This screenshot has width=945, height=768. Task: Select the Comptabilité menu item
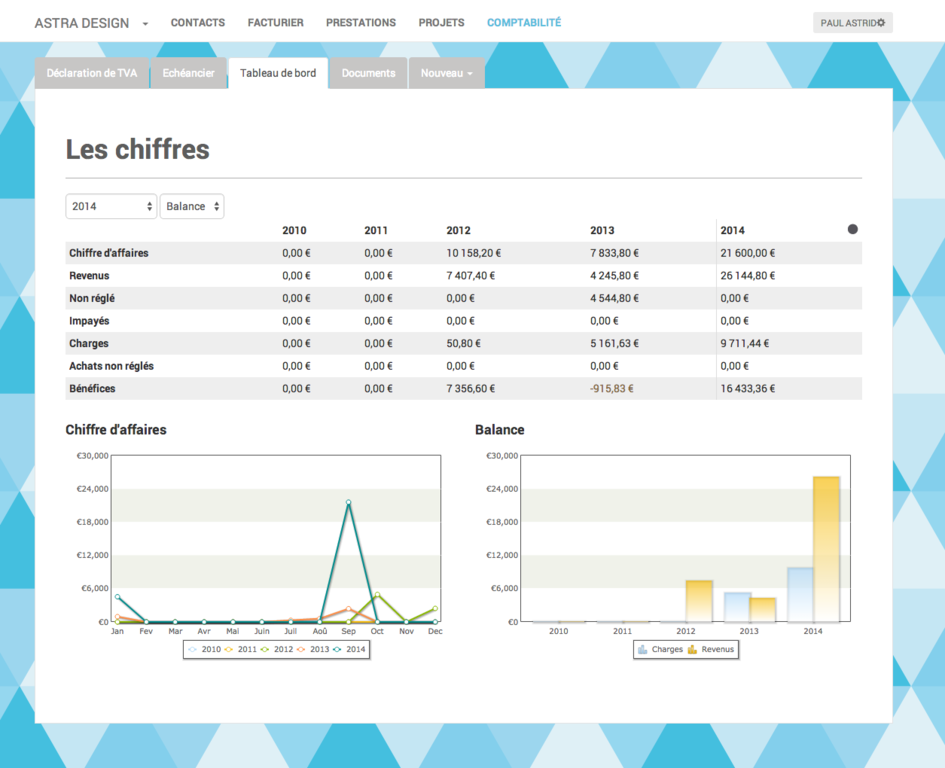click(524, 22)
